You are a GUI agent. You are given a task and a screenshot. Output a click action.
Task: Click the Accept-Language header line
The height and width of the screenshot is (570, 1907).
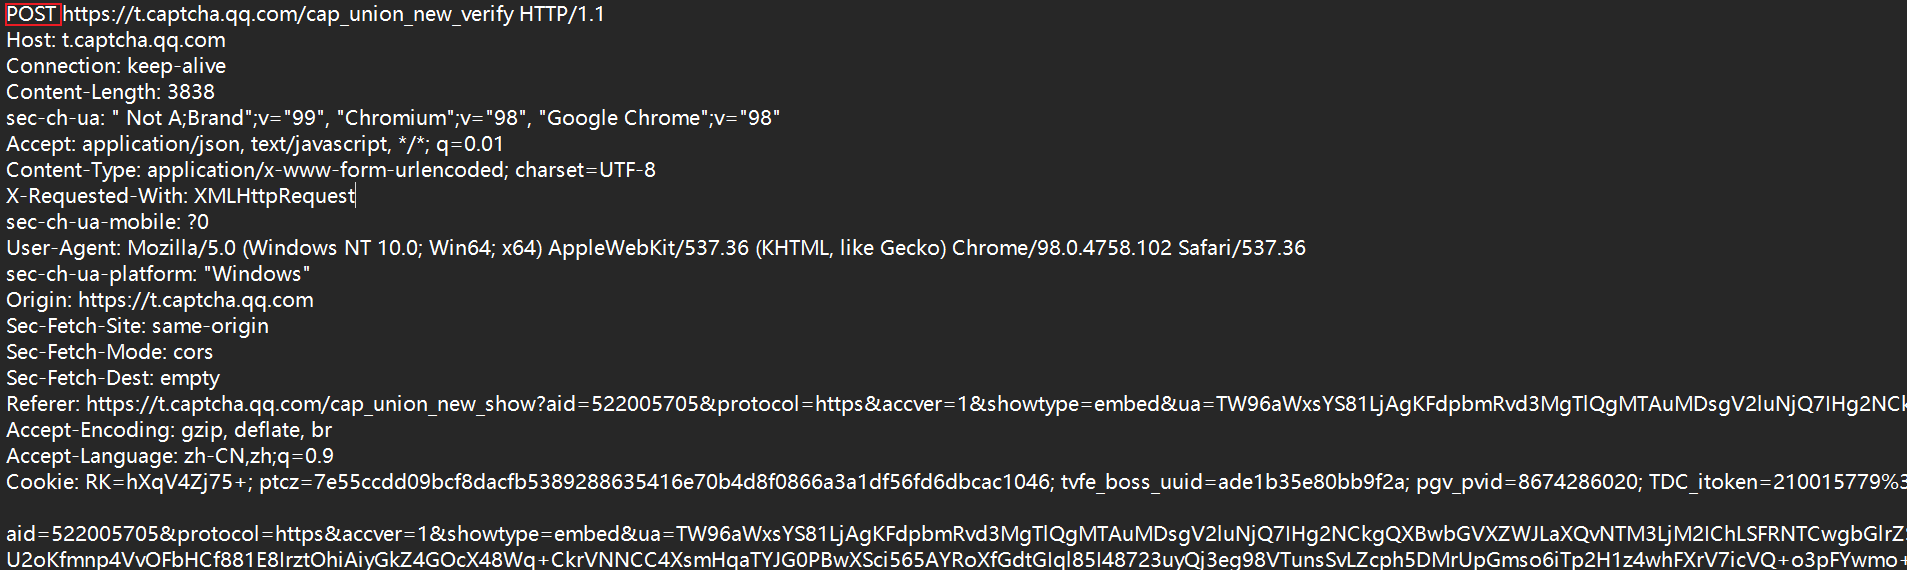coord(169,456)
